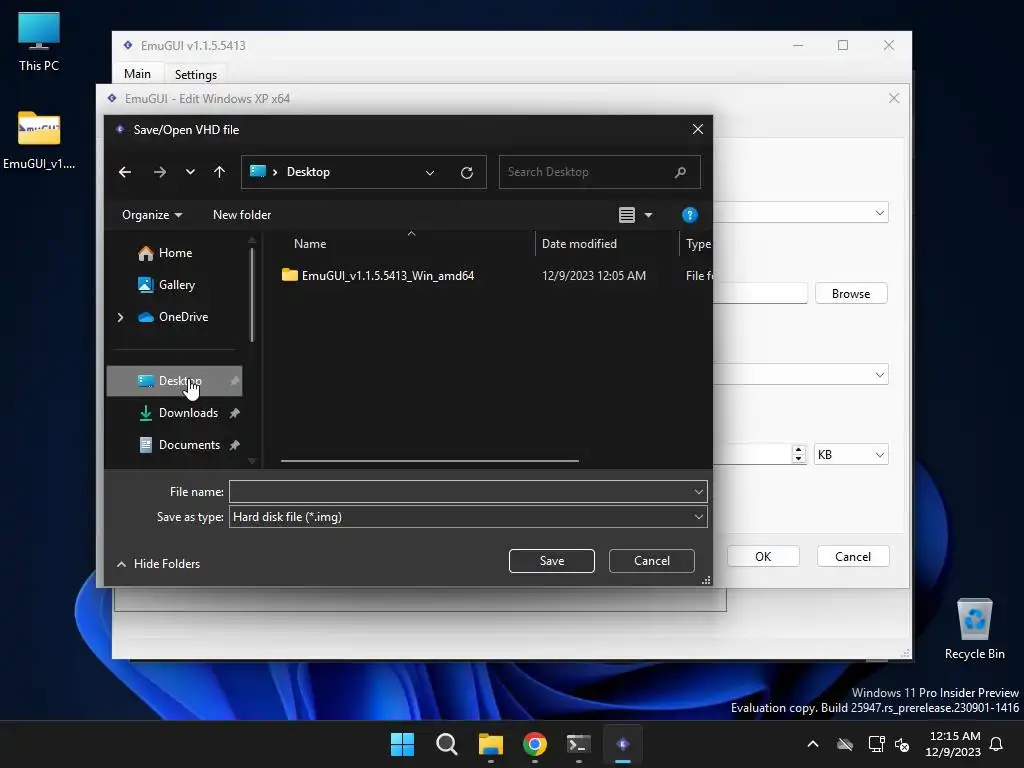The image size is (1024, 768).
Task: Open network status tray icon
Action: (876, 744)
